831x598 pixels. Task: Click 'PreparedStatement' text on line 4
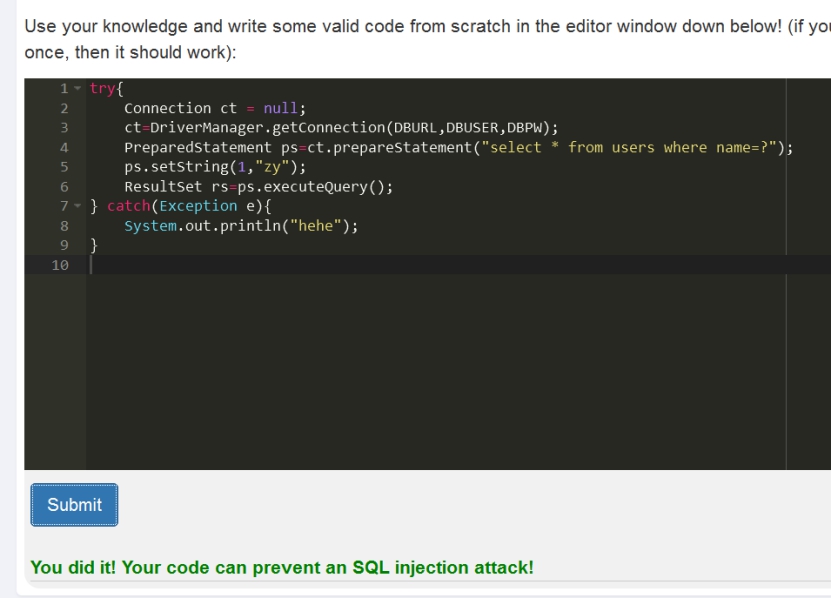coord(198,147)
